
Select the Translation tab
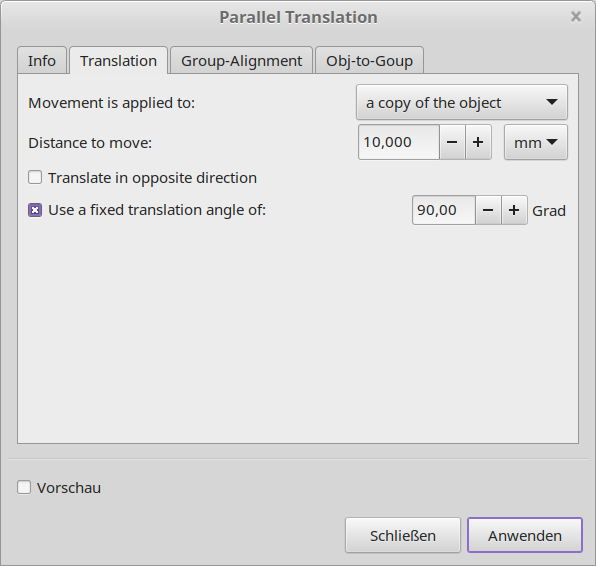pos(118,60)
